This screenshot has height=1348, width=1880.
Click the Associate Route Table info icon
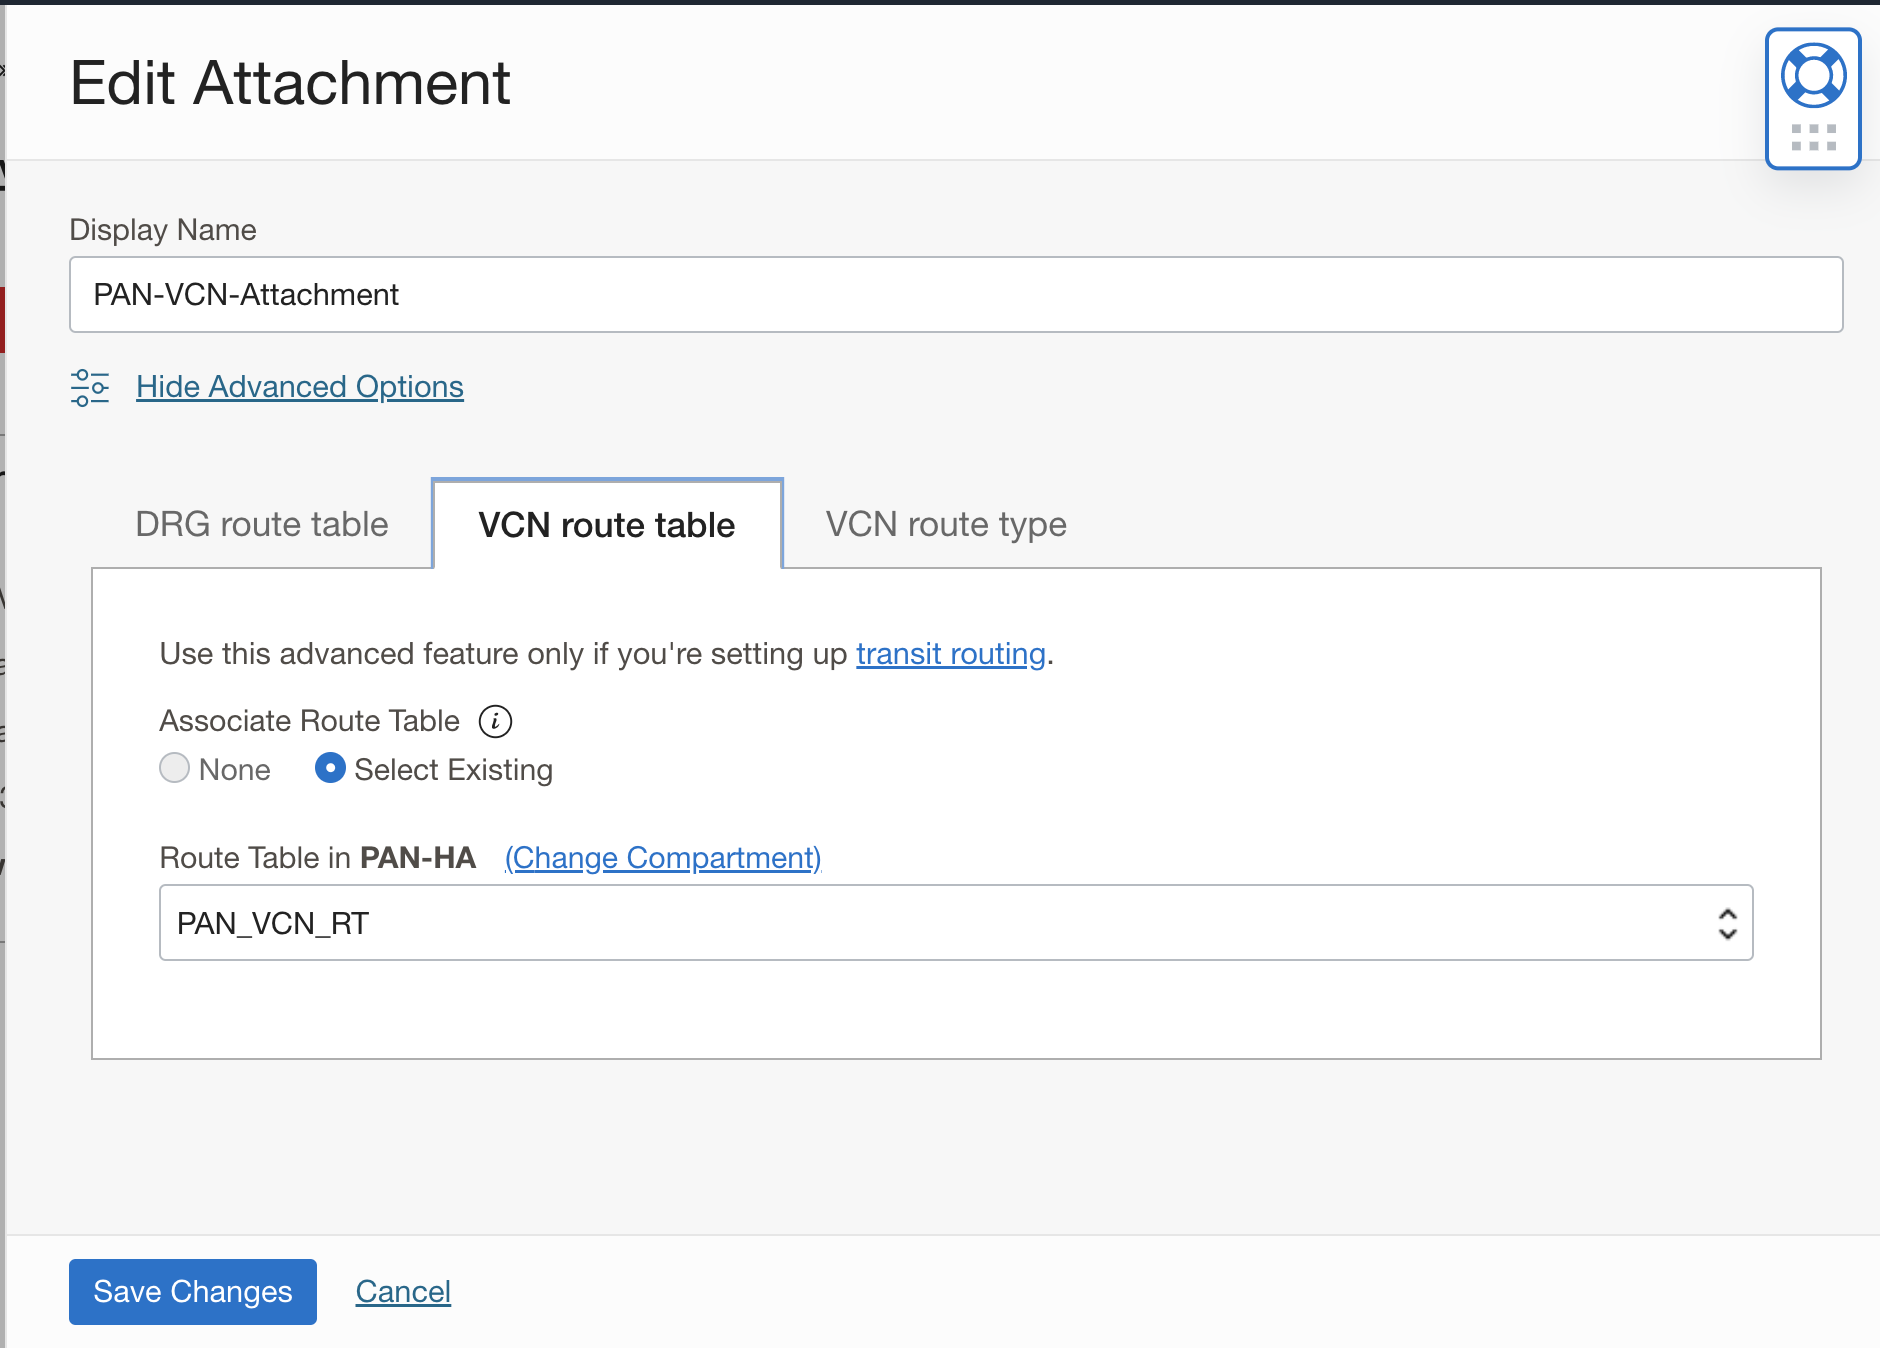[x=495, y=721]
